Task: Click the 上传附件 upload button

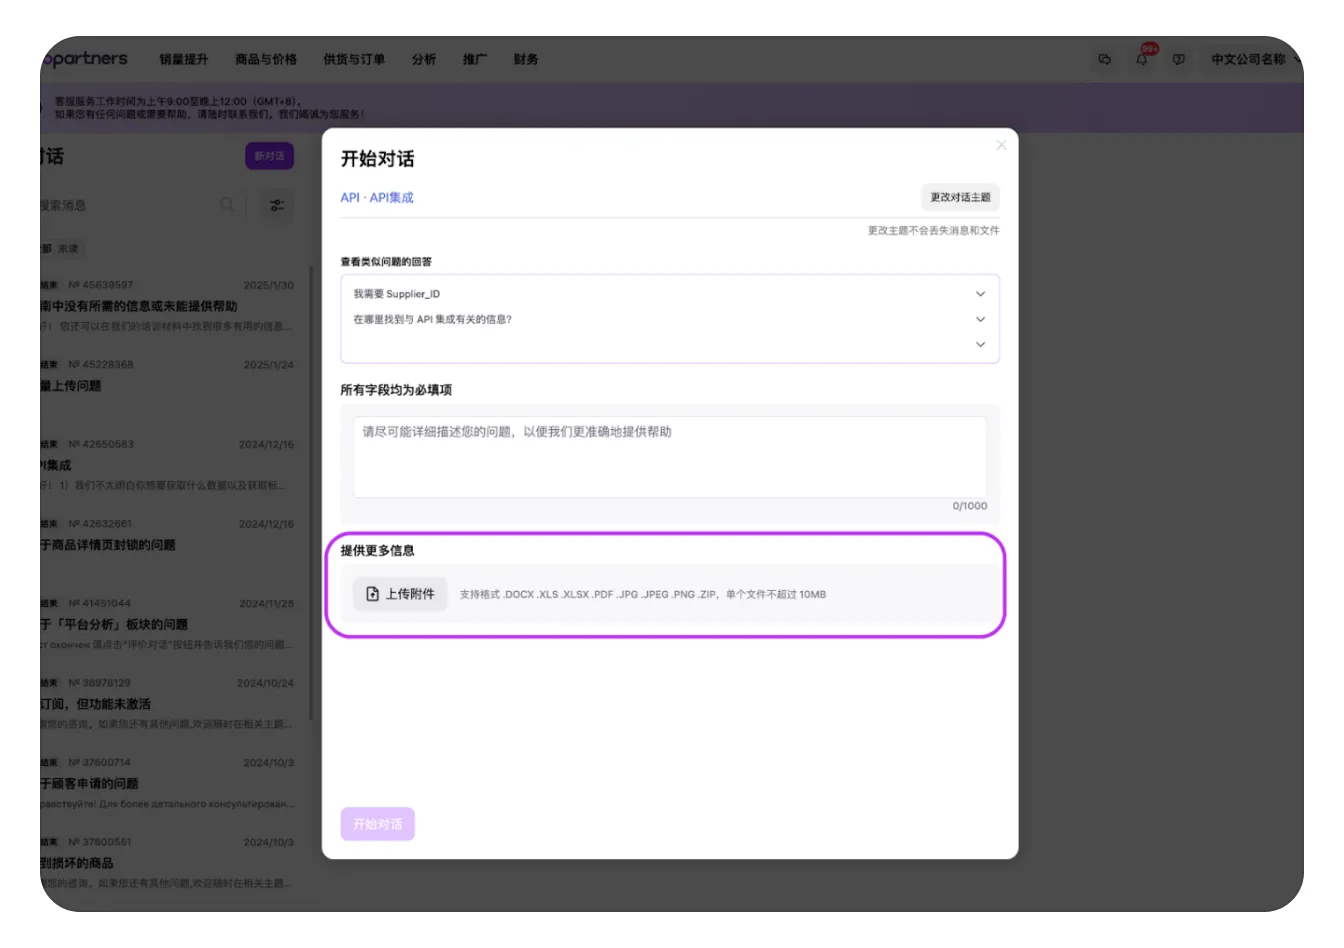Action: point(400,594)
